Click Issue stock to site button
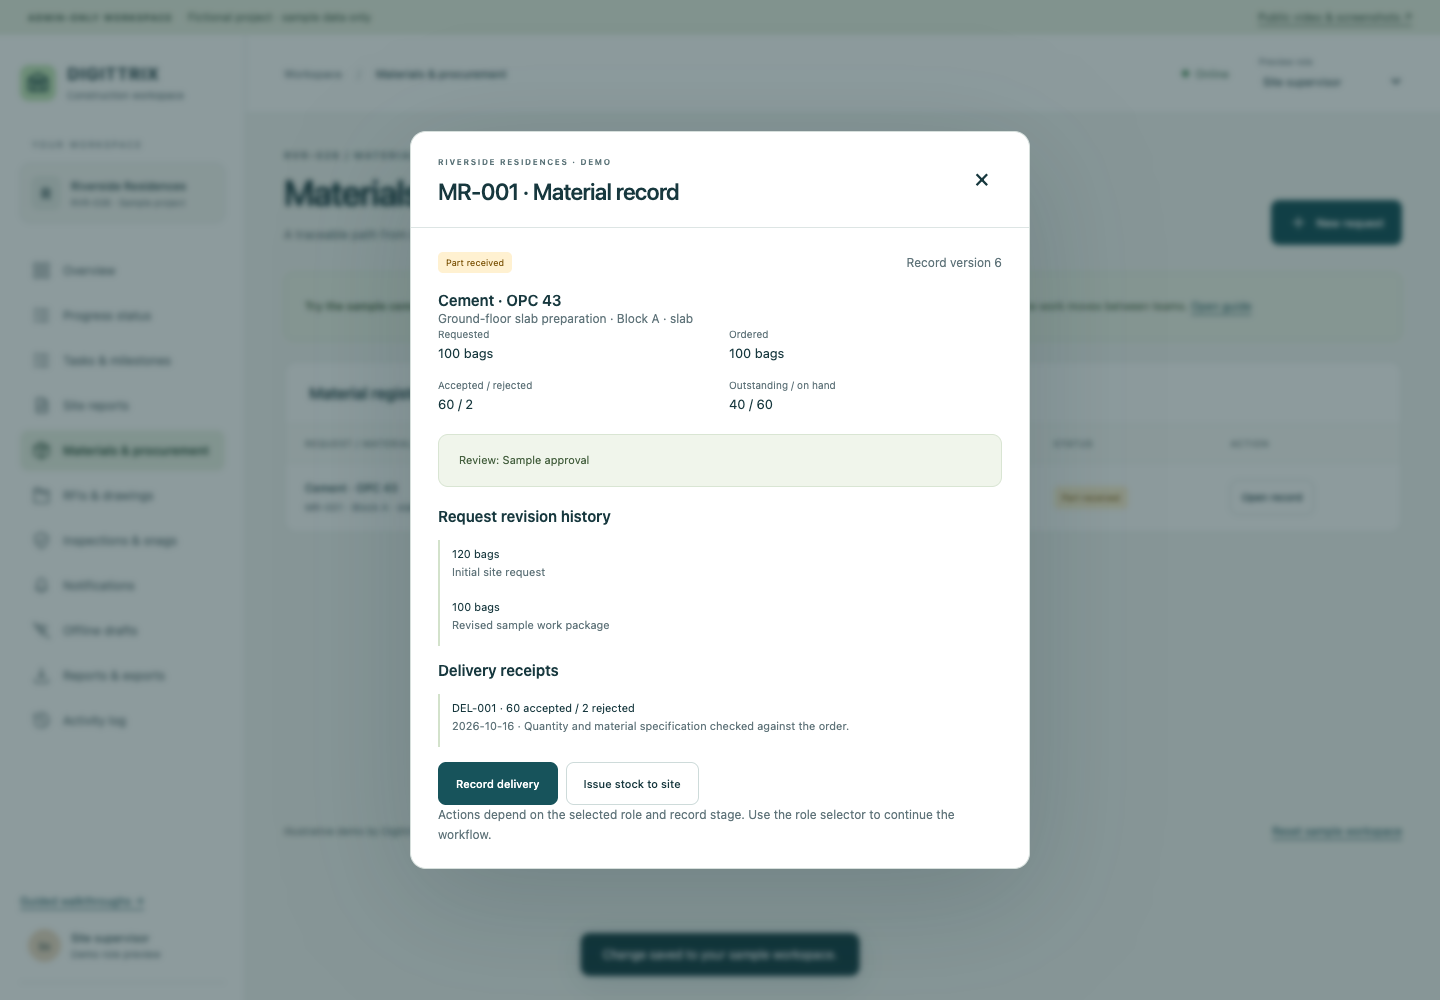Screen dimensions: 1440x1000 632,784
